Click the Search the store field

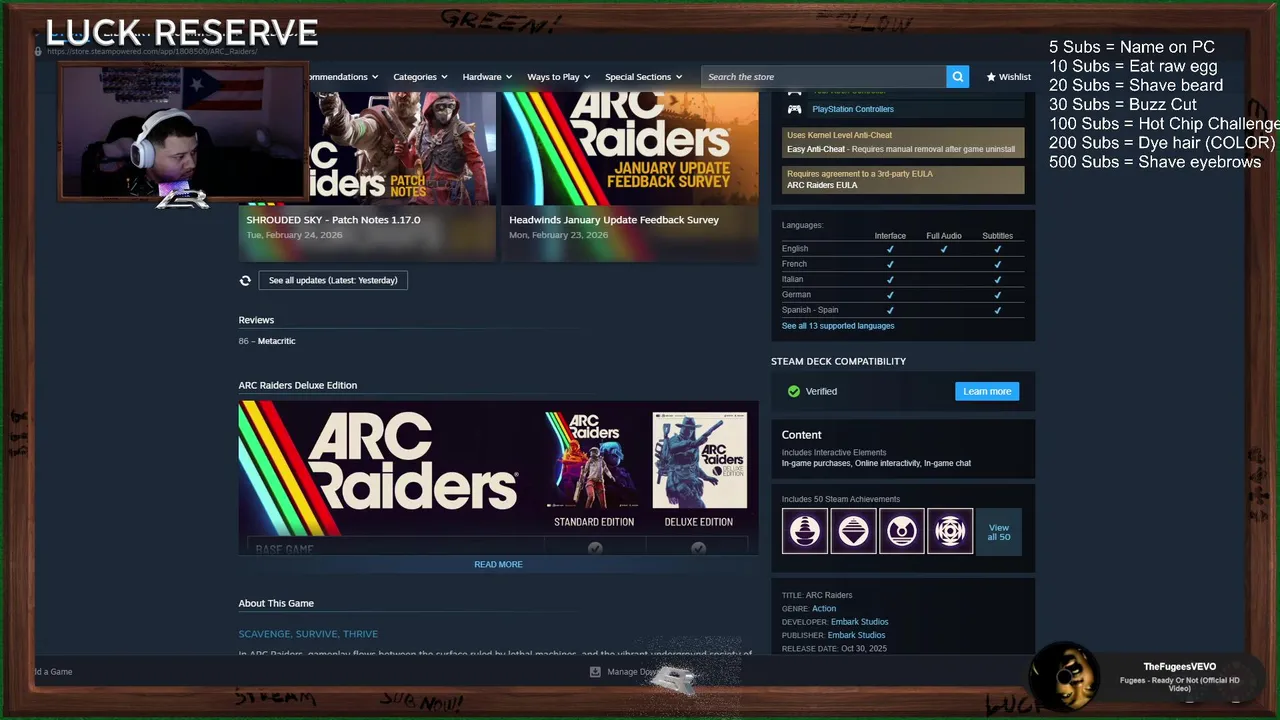(823, 77)
